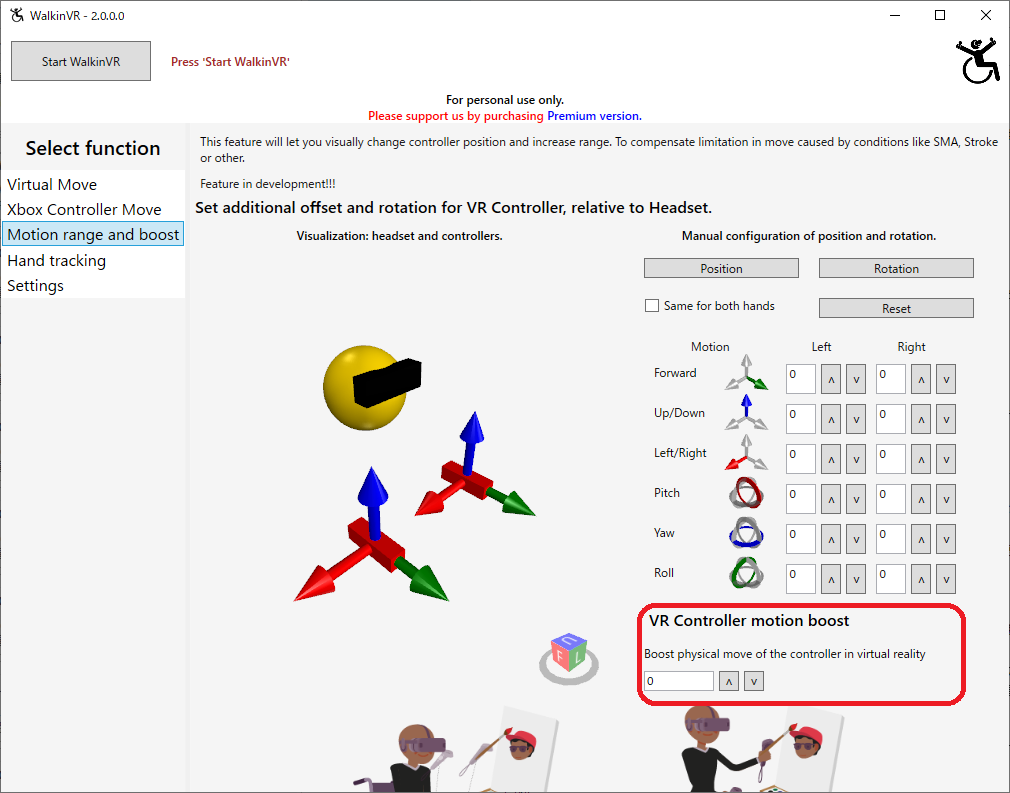
Task: Decrease Pitch value for Left hand
Action: click(856, 499)
